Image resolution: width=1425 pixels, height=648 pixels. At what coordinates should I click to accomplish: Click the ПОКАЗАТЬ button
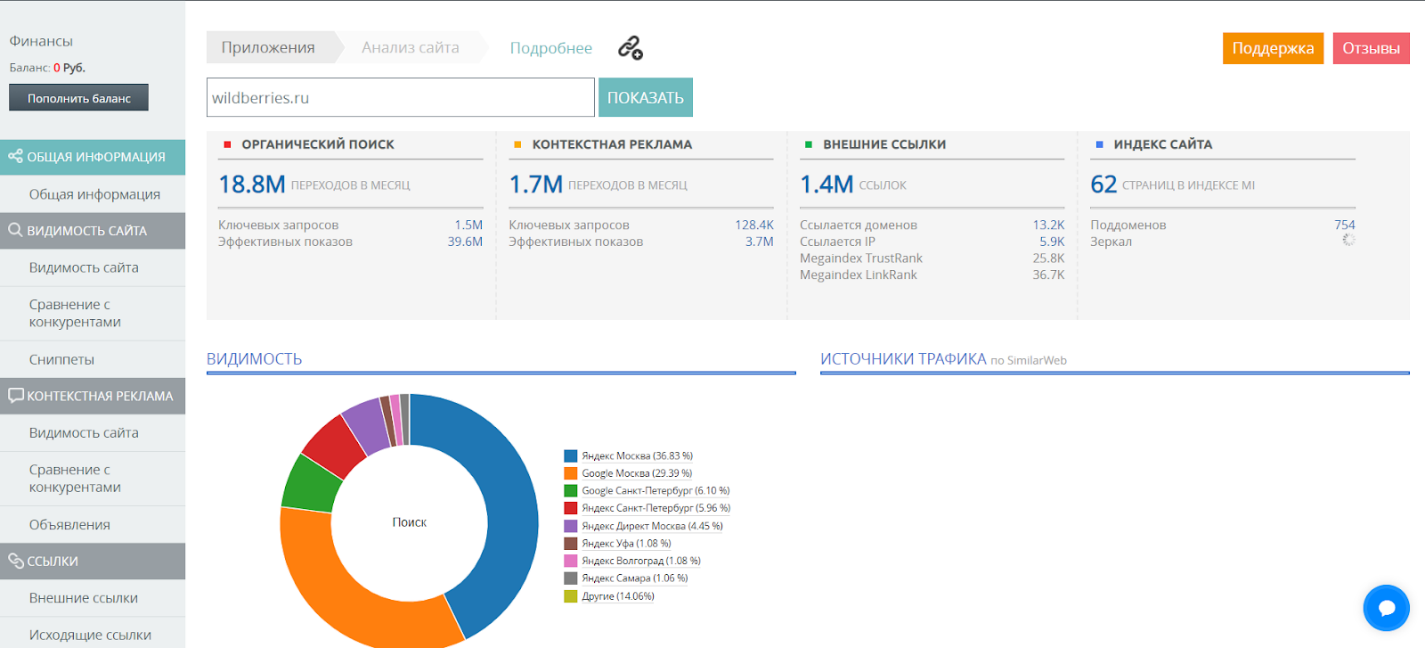[x=645, y=97]
